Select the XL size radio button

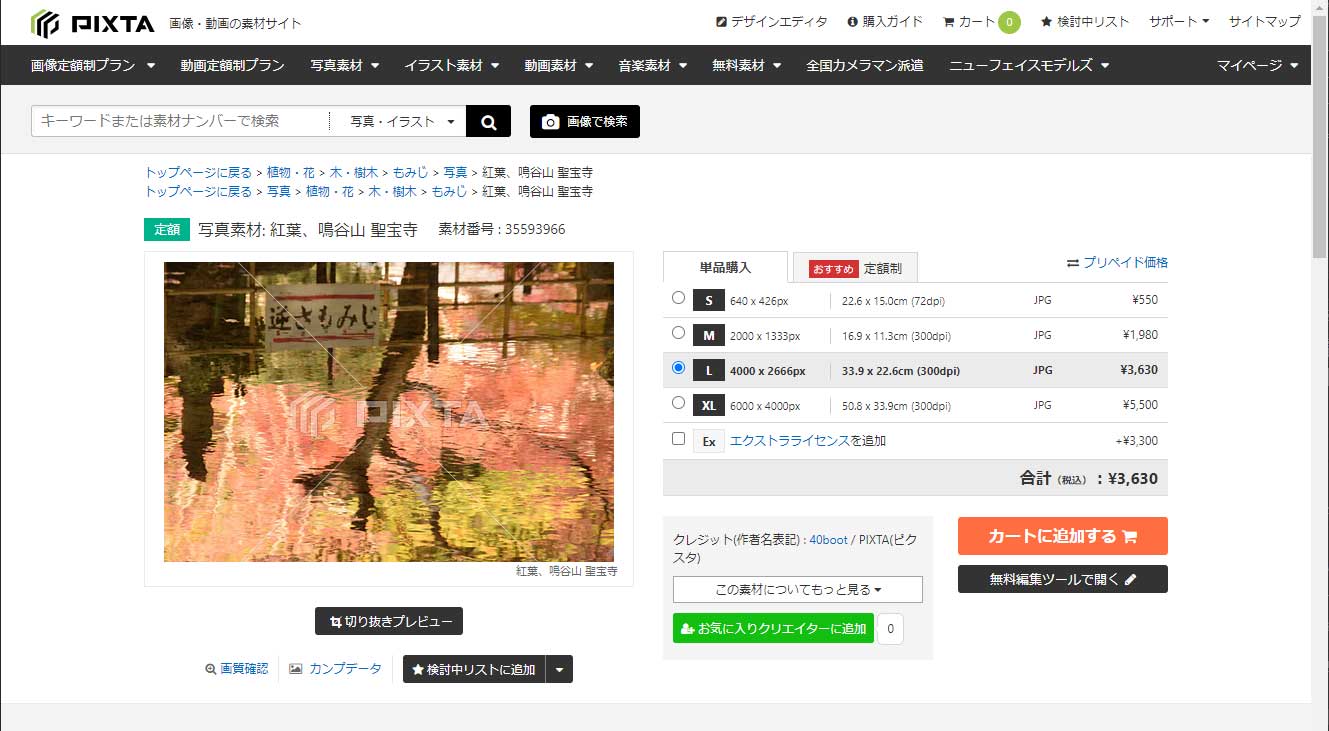[x=679, y=403]
